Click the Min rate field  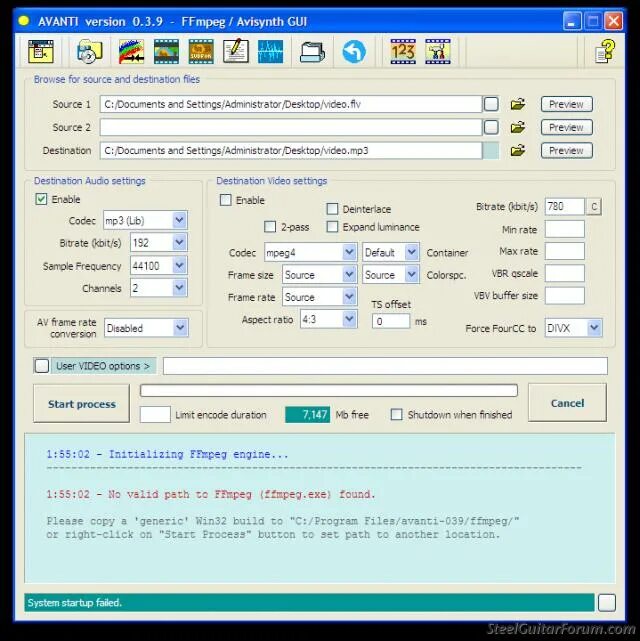[x=565, y=229]
